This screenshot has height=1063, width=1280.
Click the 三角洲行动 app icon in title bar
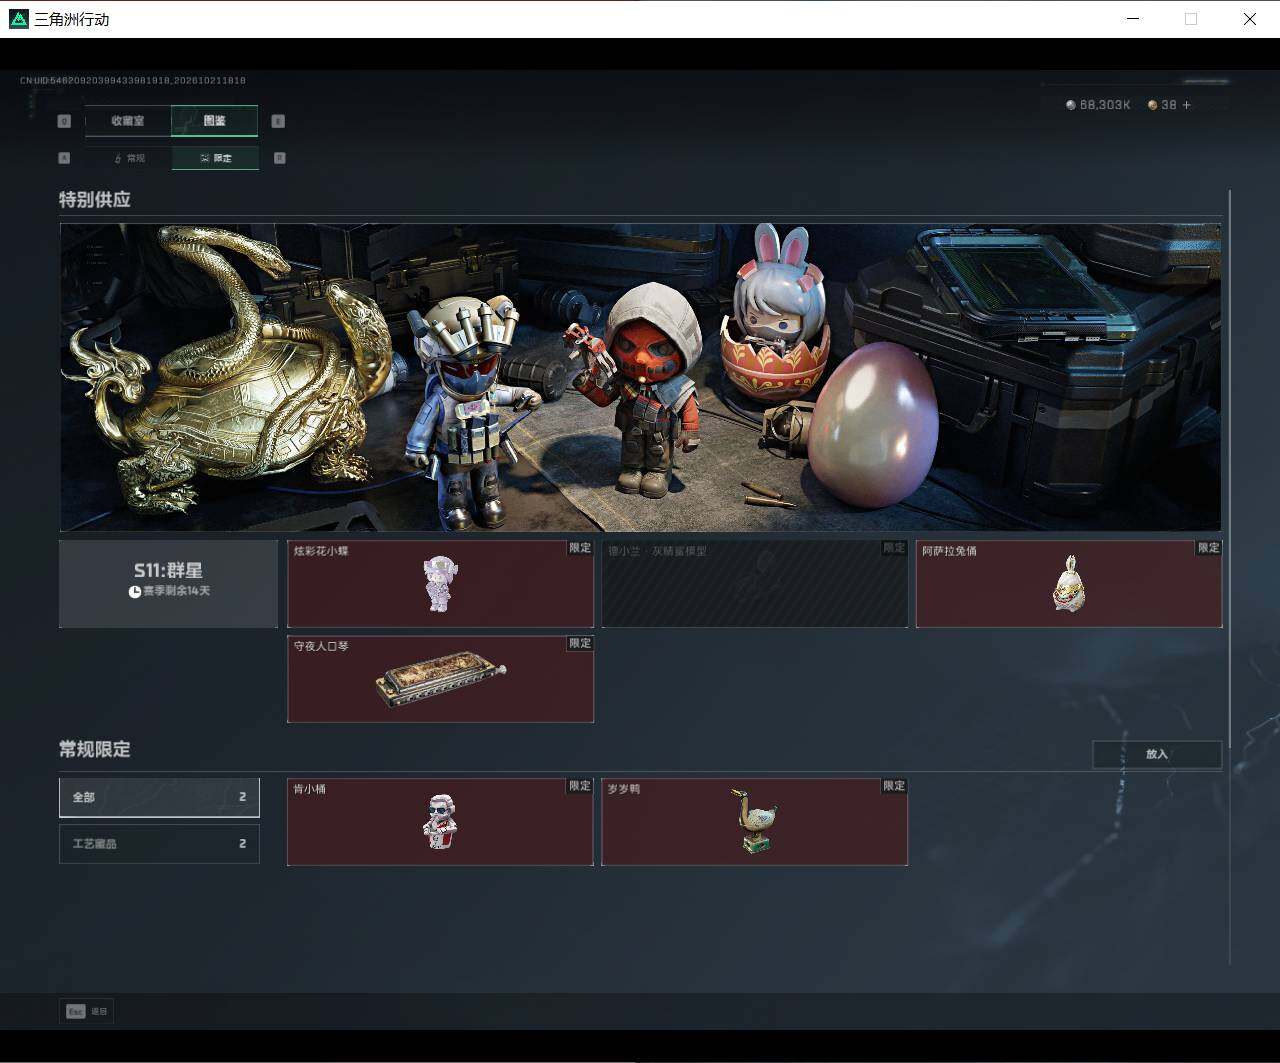(19, 19)
